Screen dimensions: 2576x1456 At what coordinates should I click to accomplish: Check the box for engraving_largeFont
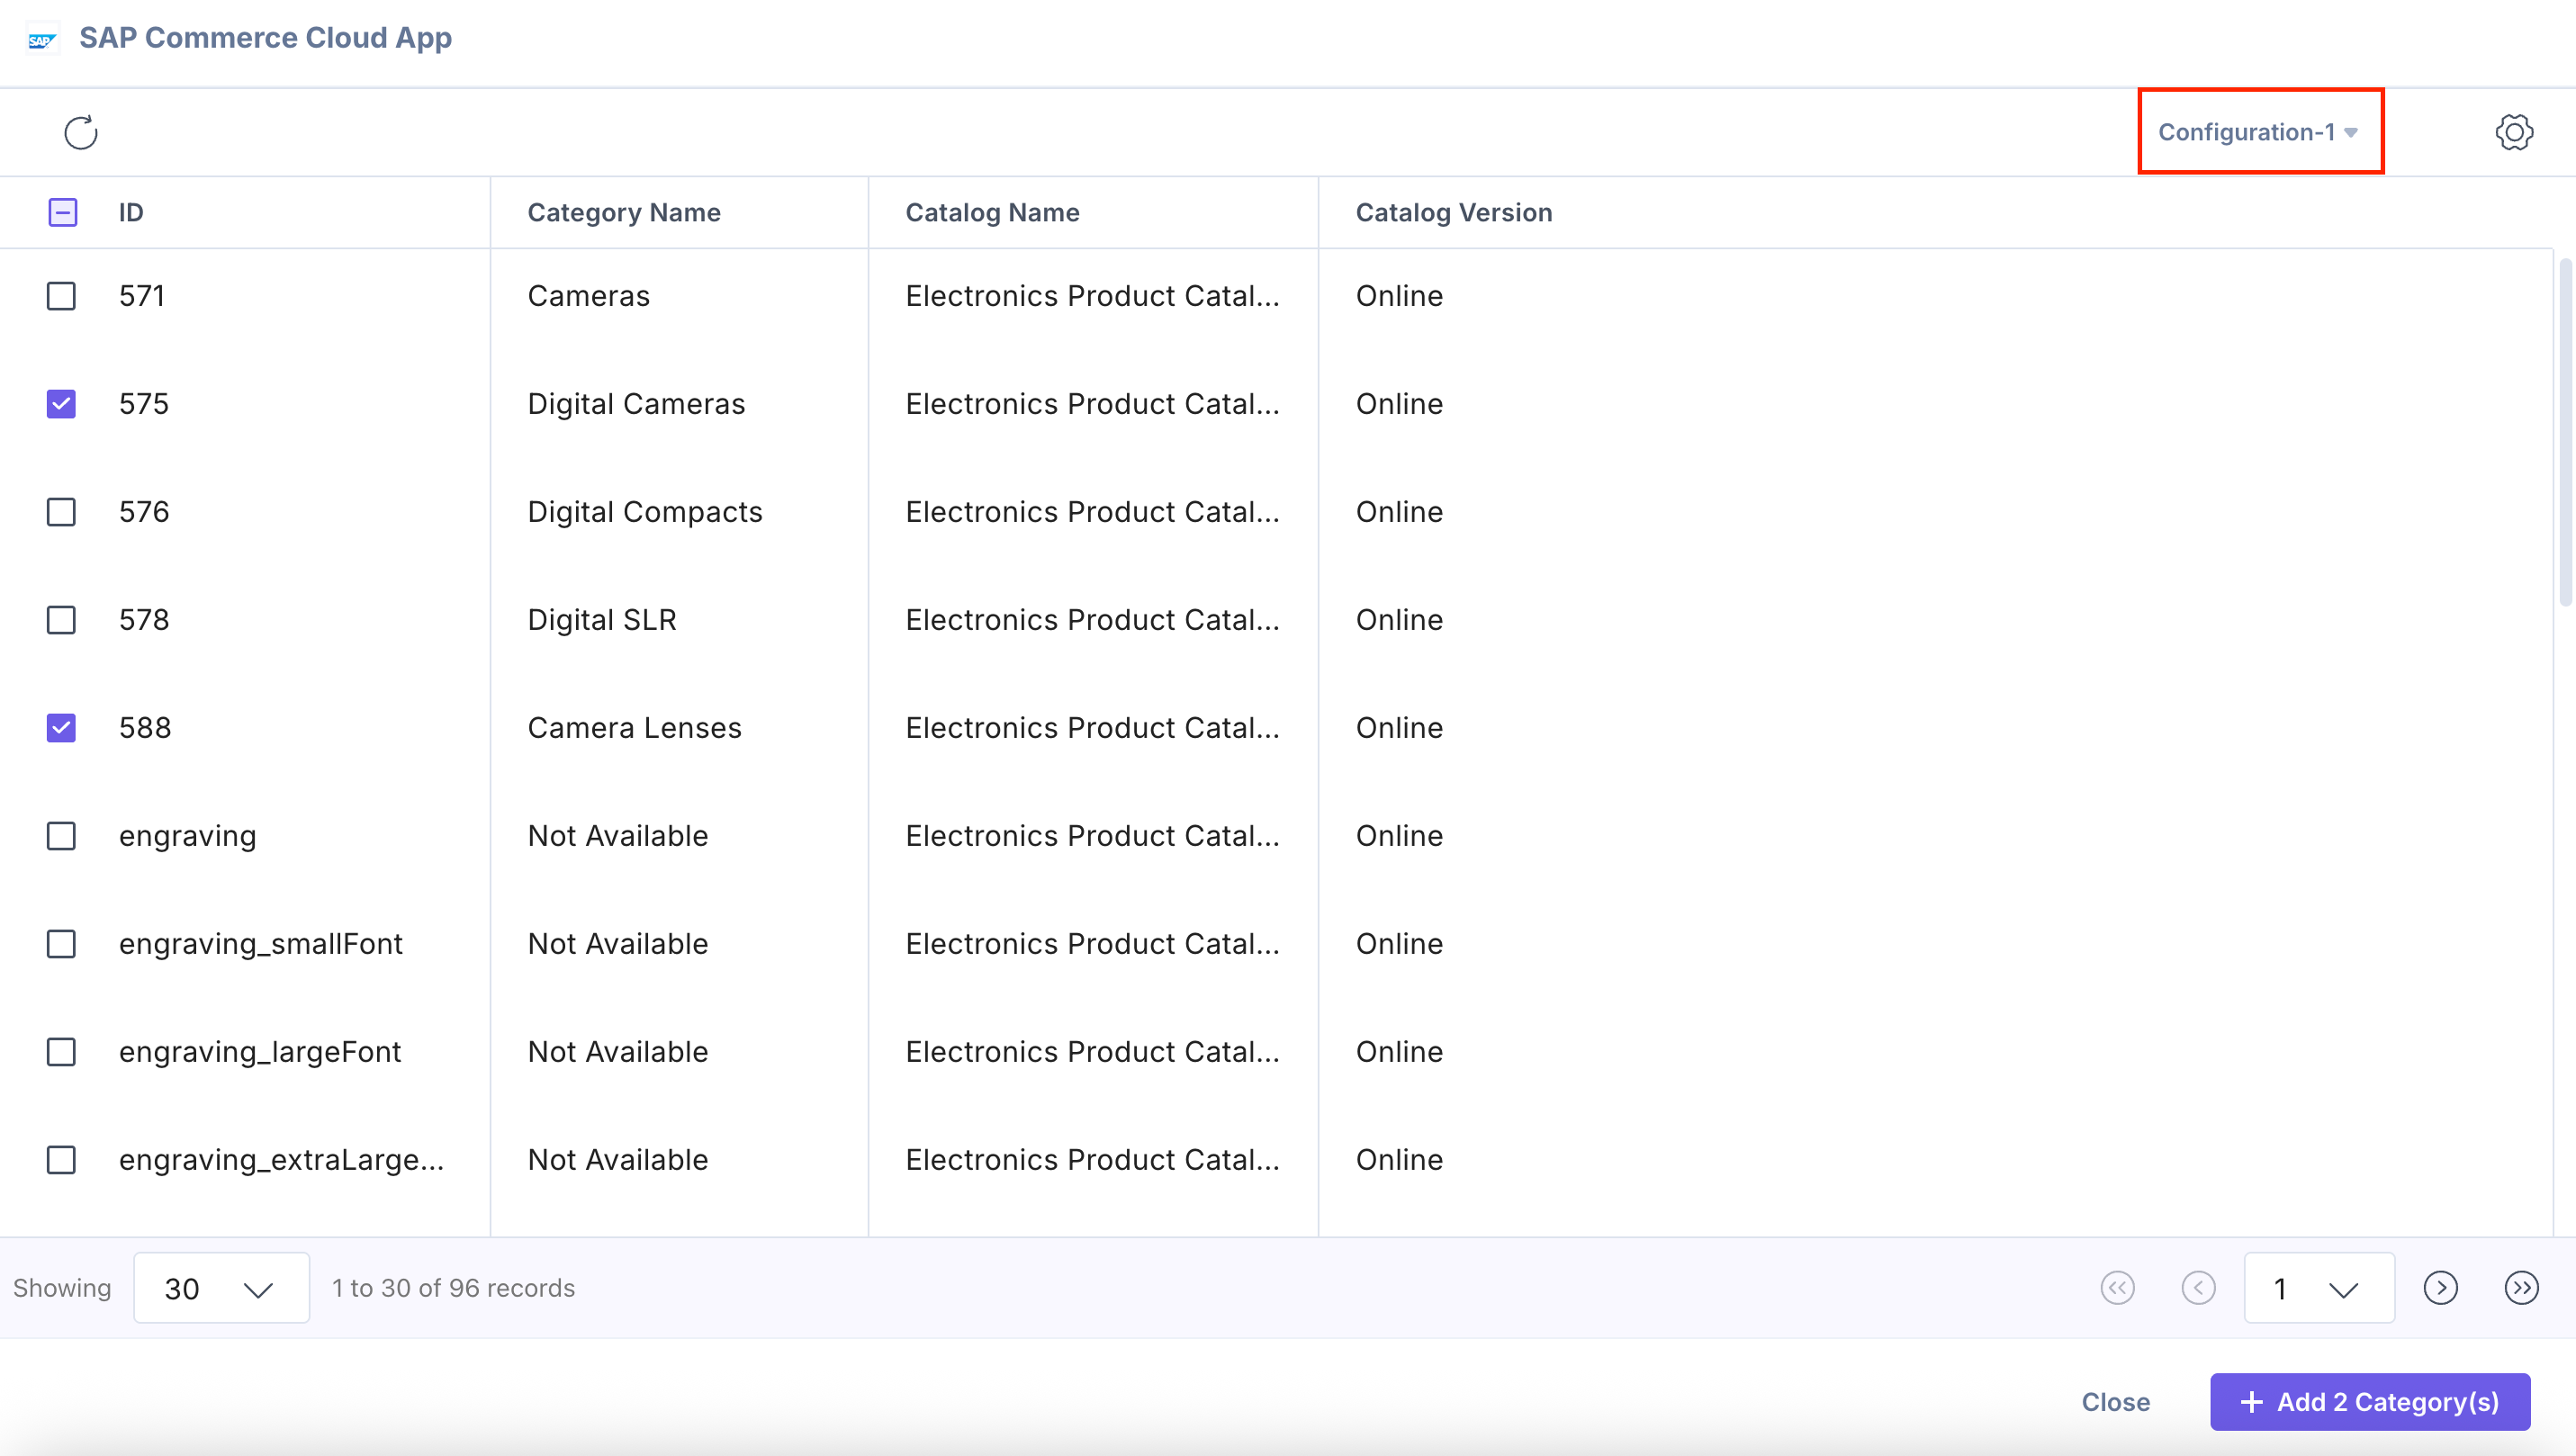click(x=62, y=1052)
